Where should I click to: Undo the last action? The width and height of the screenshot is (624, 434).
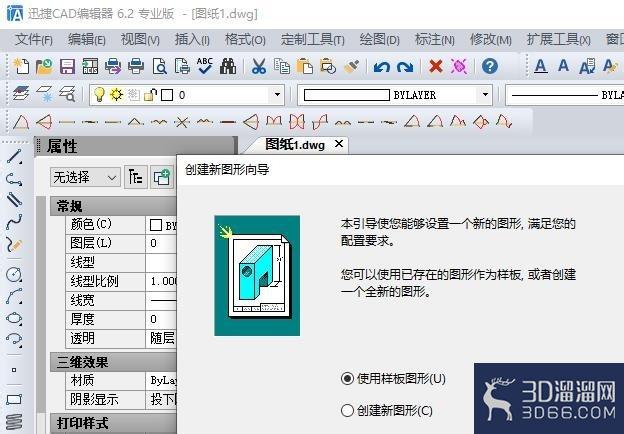(382, 66)
